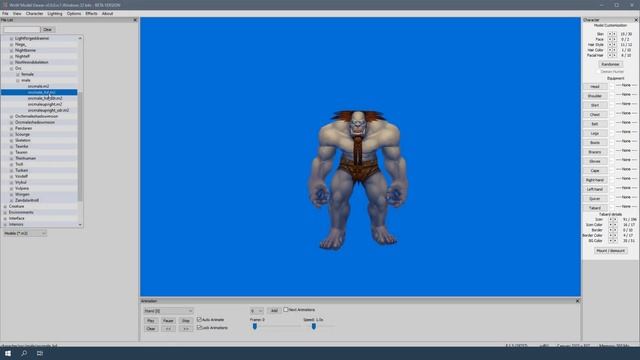Open the File menu
Screen dimensions: 640x360
click(x=5, y=13)
